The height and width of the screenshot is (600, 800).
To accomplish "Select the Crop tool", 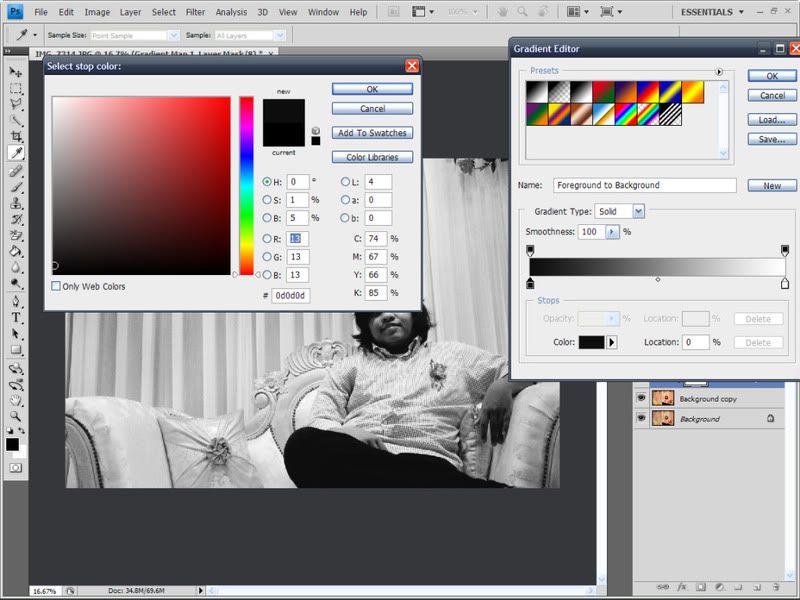I will pyautogui.click(x=16, y=136).
